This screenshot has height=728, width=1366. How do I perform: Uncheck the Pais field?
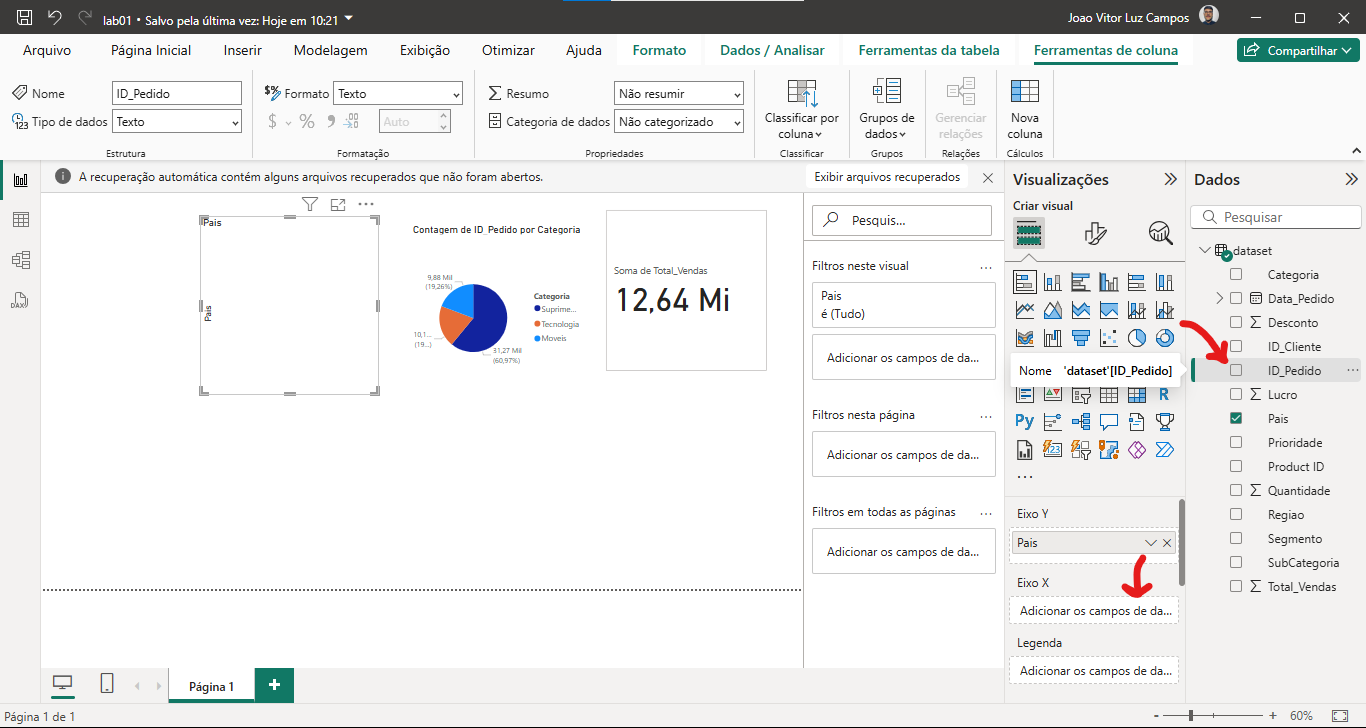(x=1236, y=419)
